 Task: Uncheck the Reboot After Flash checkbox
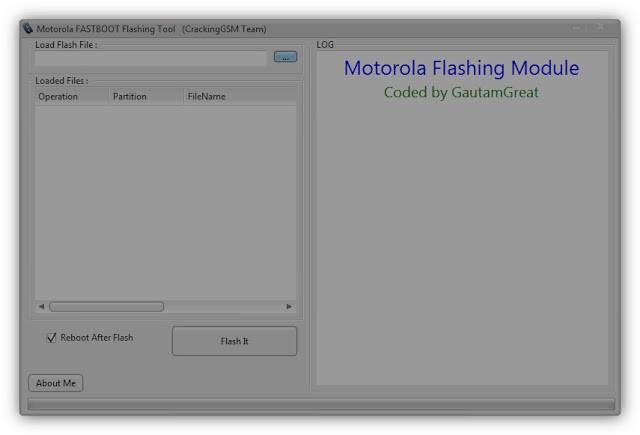51,337
